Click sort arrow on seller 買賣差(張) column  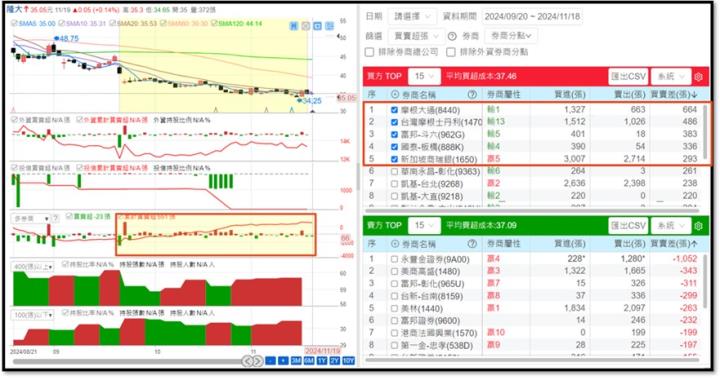694,244
